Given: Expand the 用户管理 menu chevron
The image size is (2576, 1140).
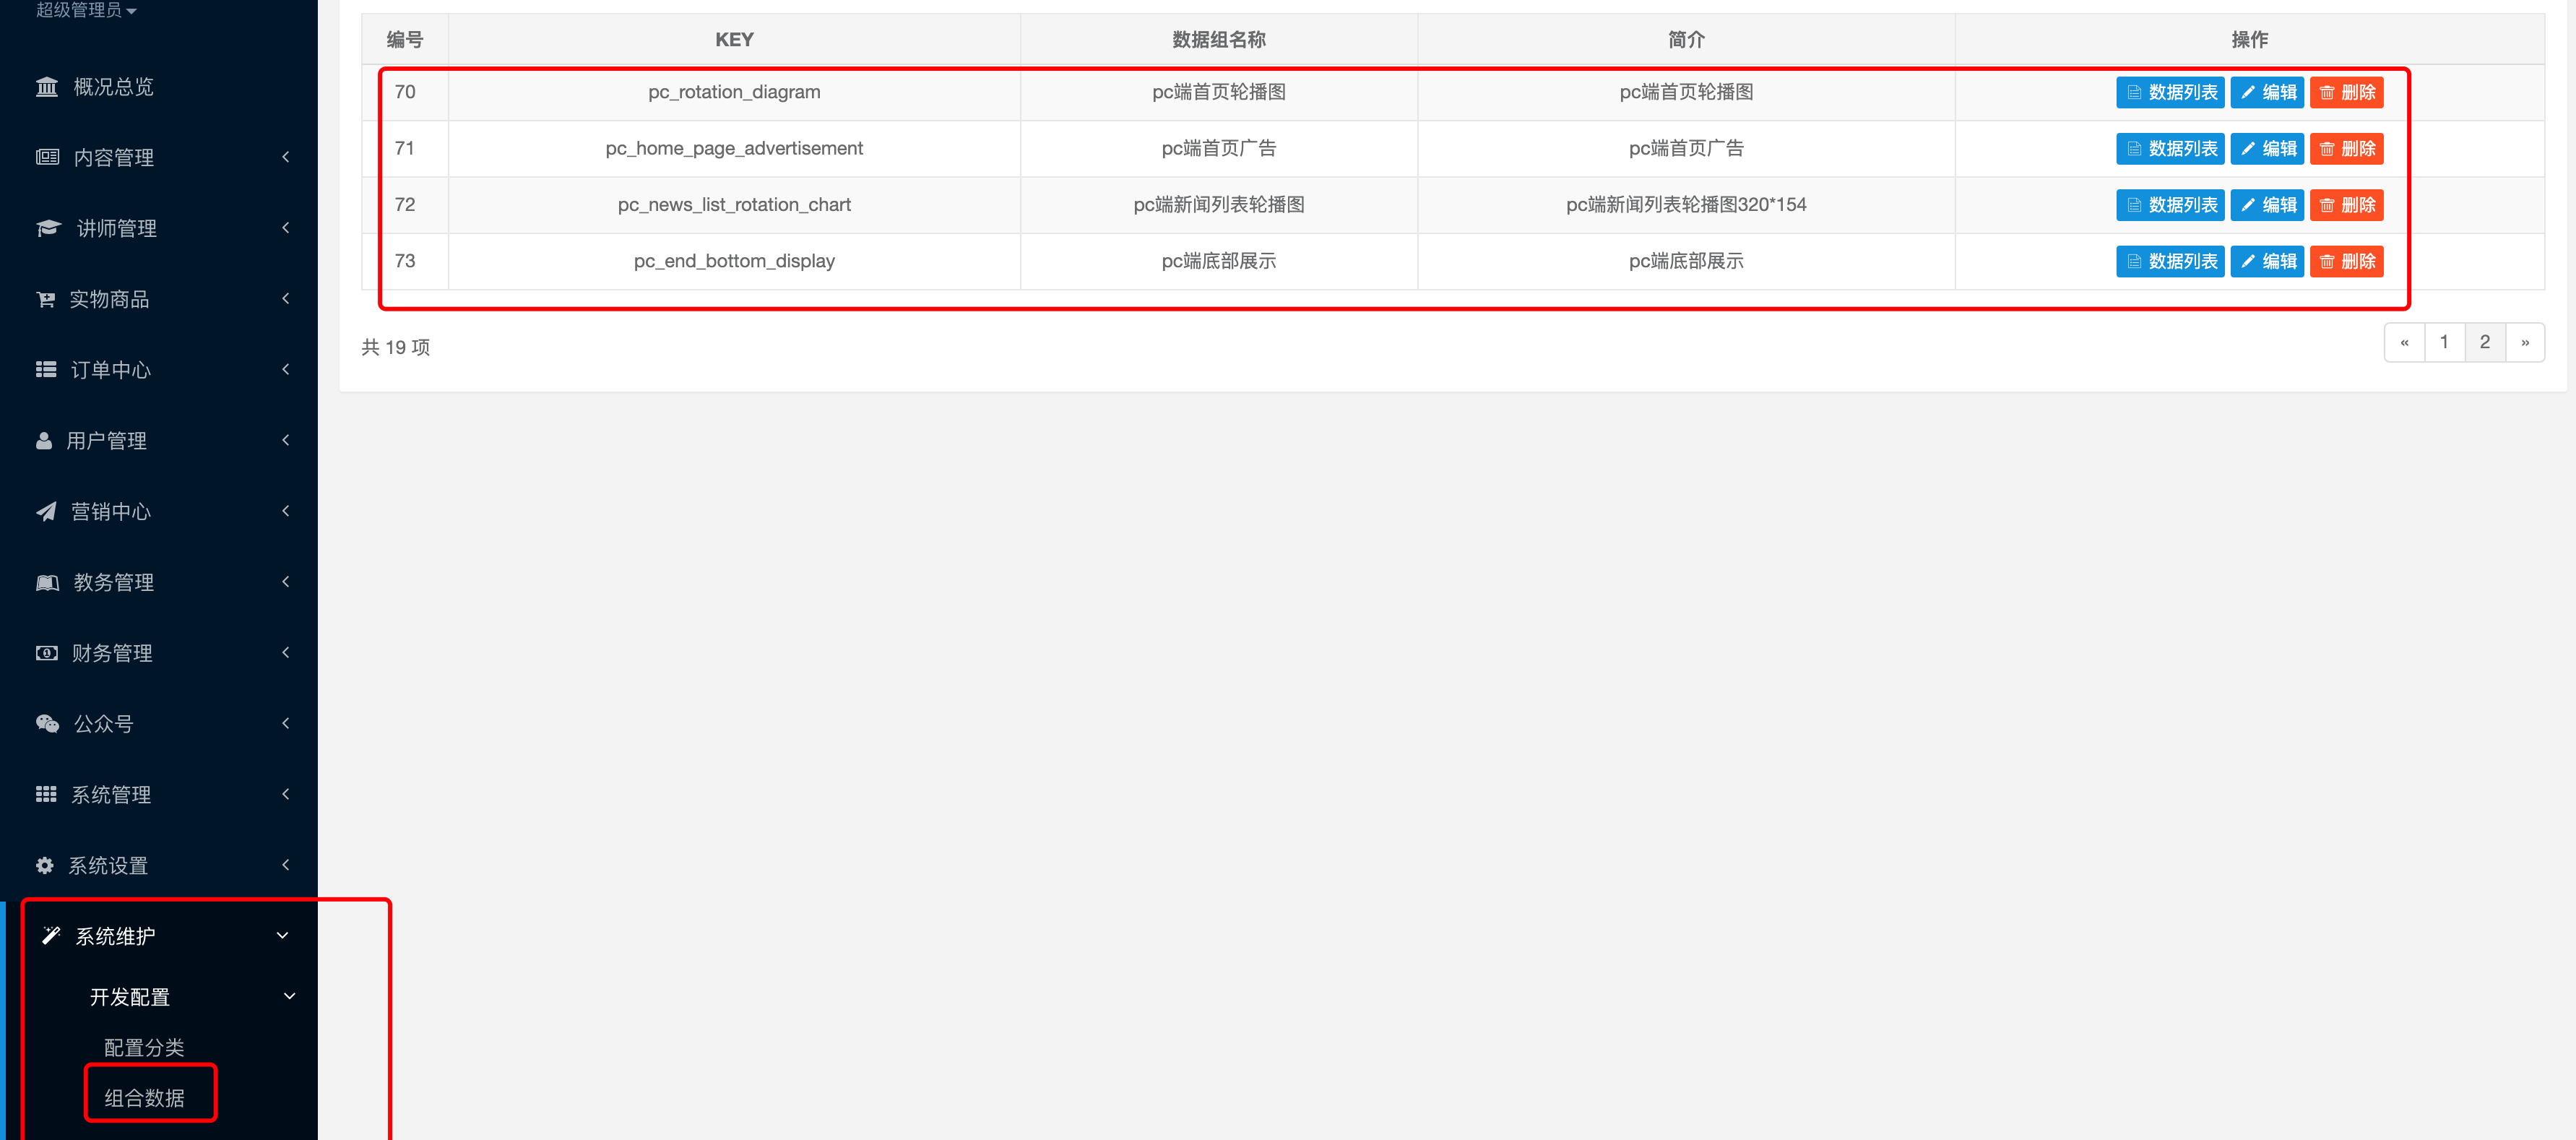Looking at the screenshot, I should (286, 440).
